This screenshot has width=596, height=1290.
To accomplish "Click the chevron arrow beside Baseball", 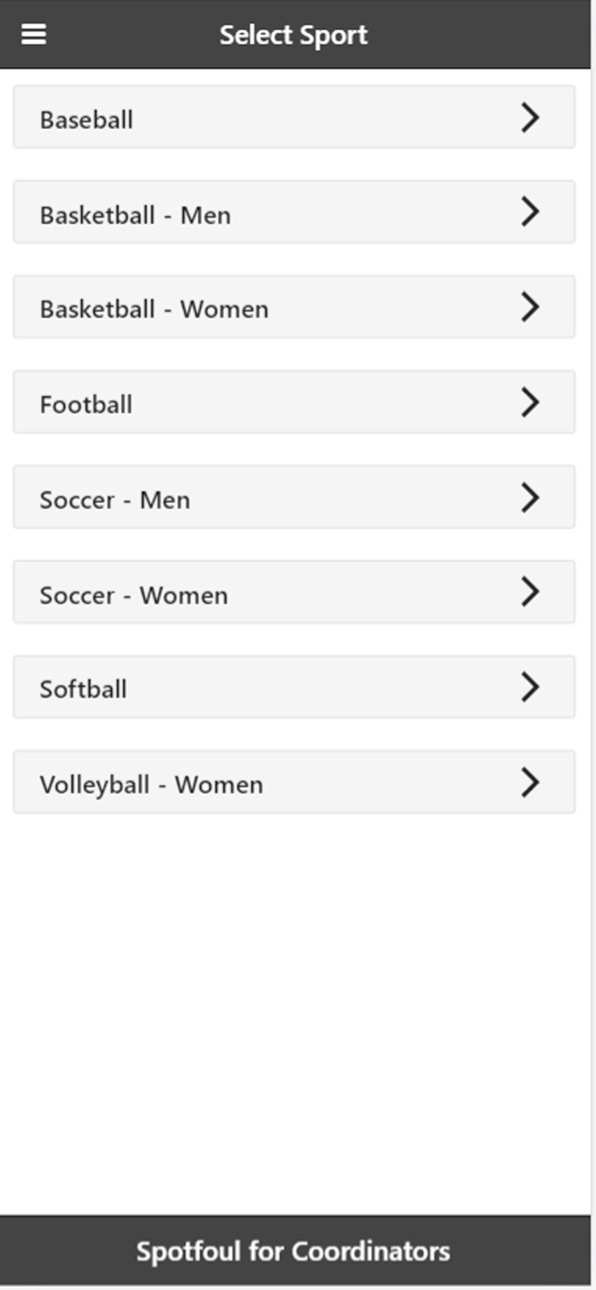I will coord(530,118).
